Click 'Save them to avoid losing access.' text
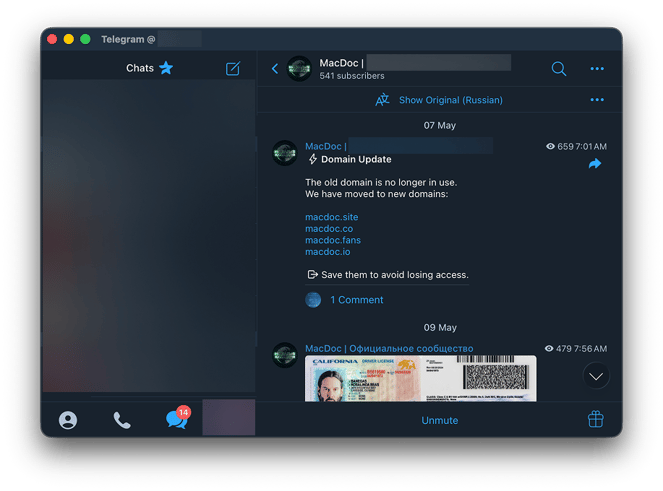Viewport: 663px width, 491px height. [395, 275]
